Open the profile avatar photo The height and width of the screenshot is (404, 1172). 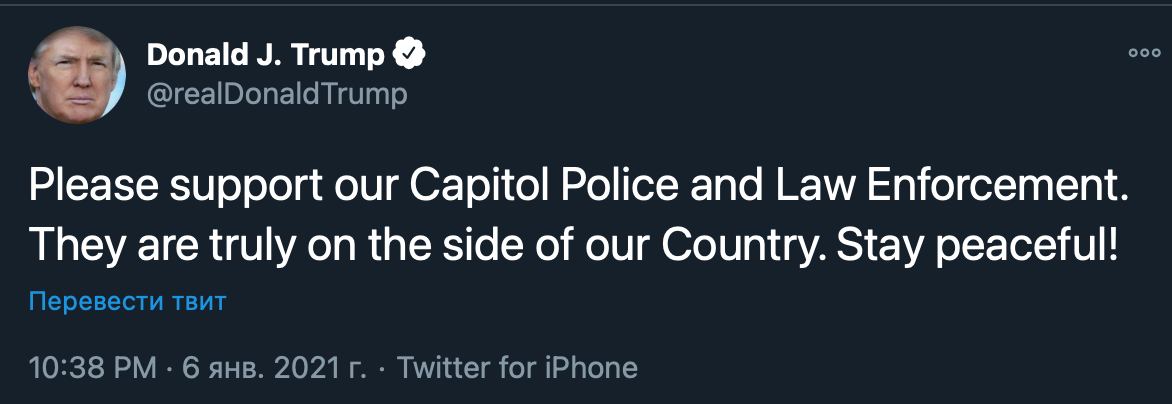click(75, 76)
